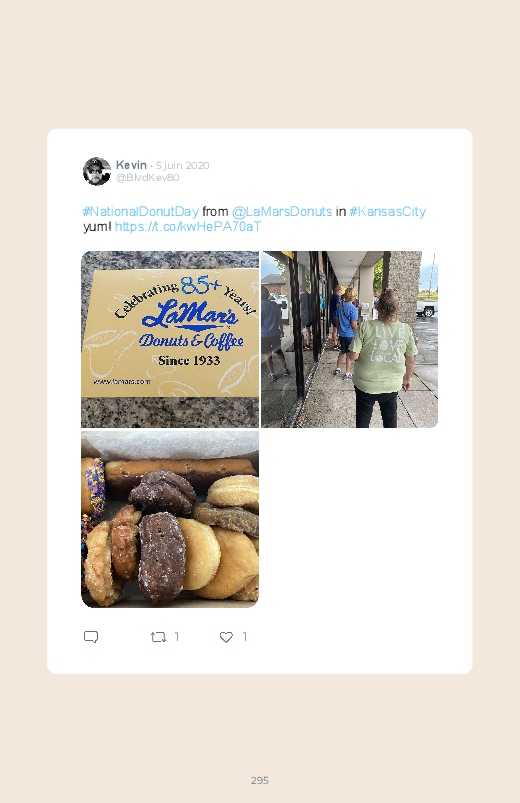520x803 pixels.
Task: Click the Since 1933 text on box
Action: tap(189, 361)
